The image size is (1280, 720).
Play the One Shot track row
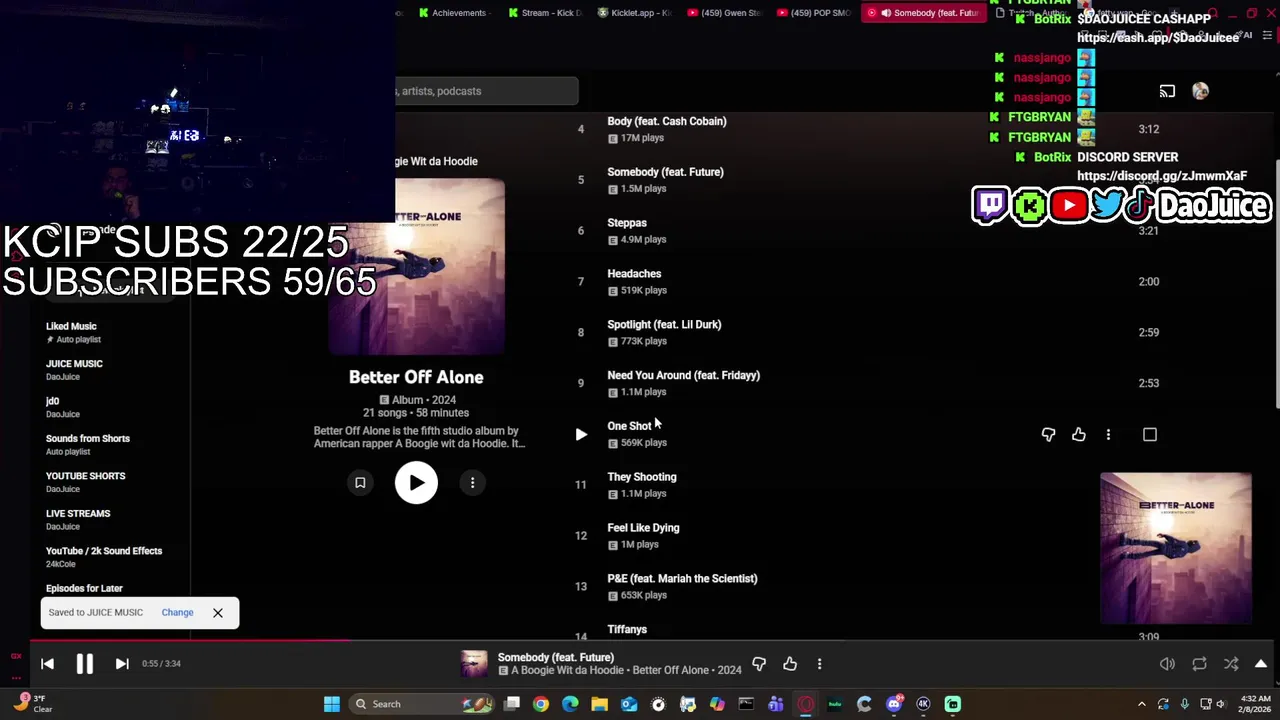click(581, 434)
